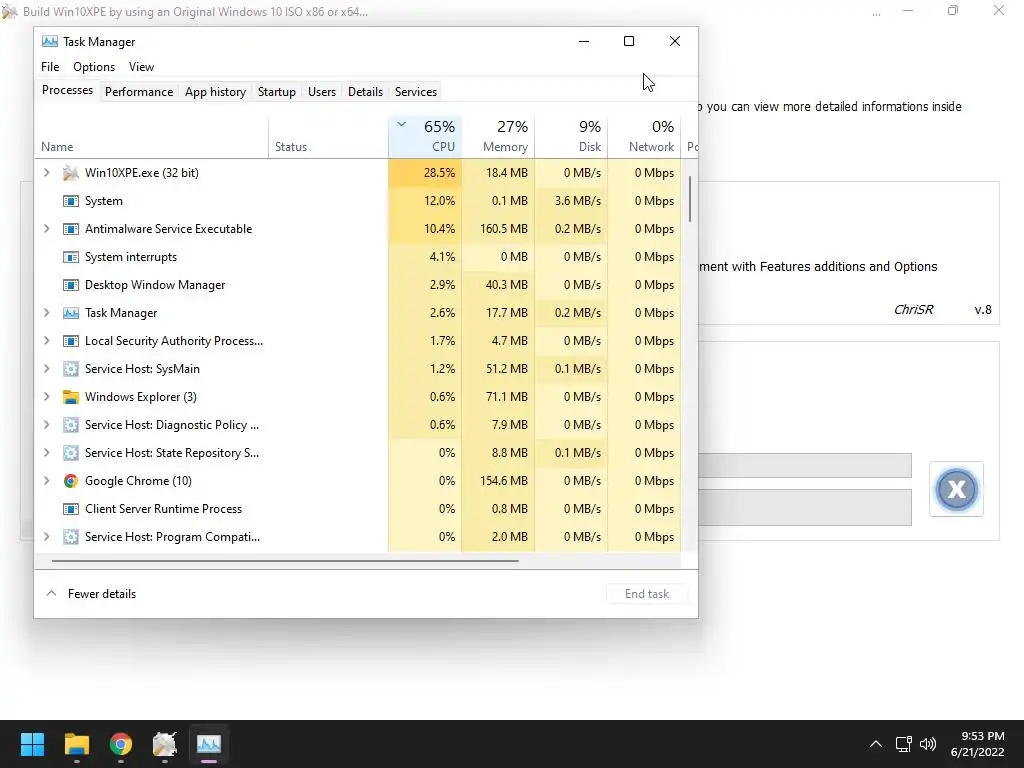Open Google Chrome from the taskbar
The height and width of the screenshot is (768, 1024).
coord(121,744)
